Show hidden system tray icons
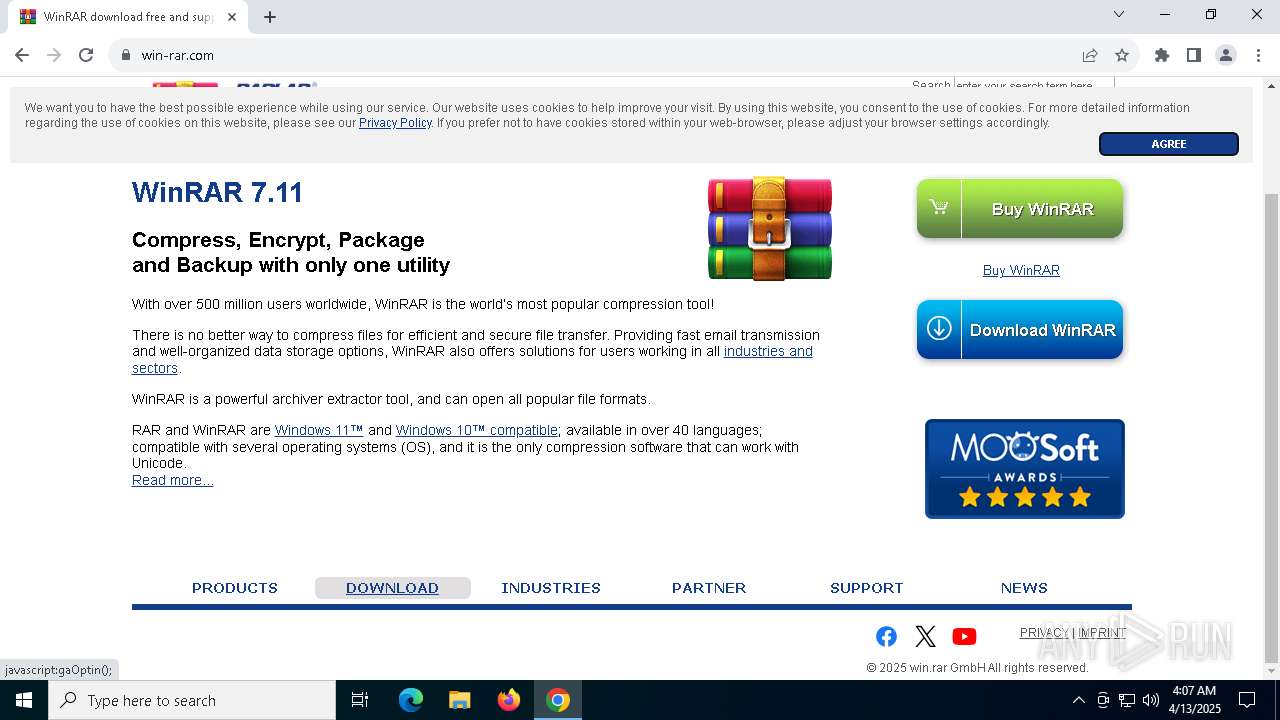1280x720 pixels. point(1078,700)
